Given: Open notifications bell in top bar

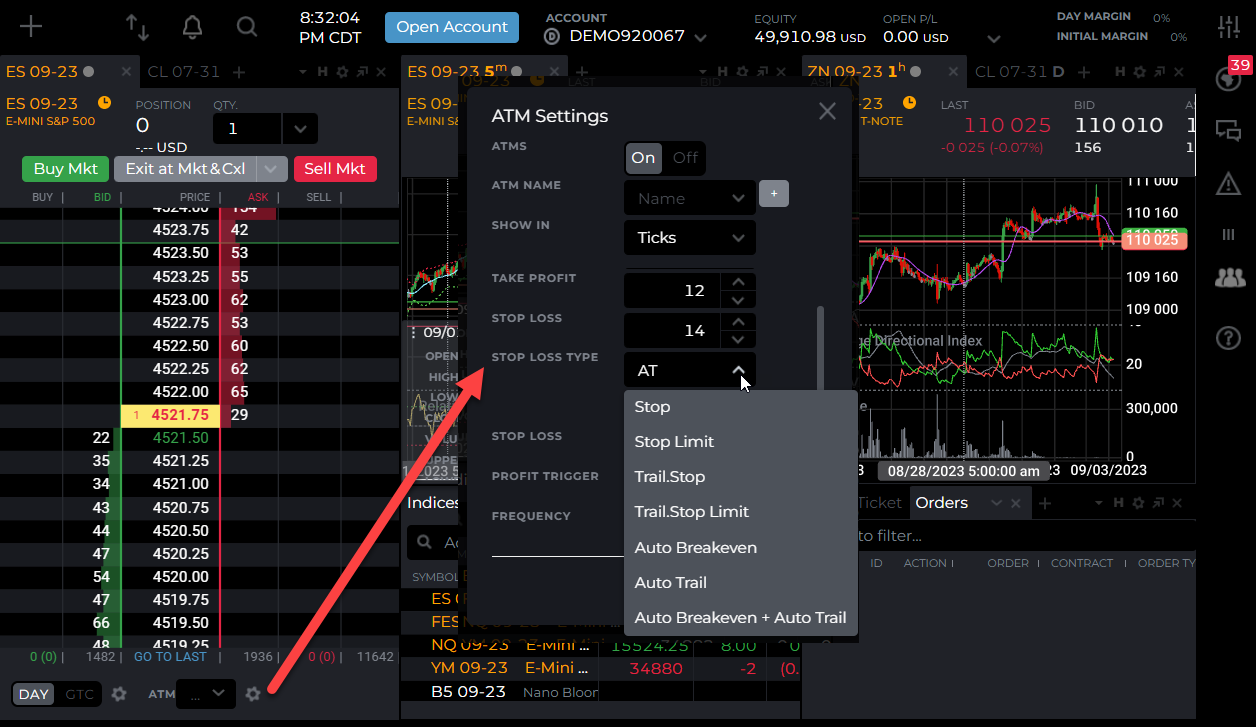Looking at the screenshot, I should pos(191,27).
